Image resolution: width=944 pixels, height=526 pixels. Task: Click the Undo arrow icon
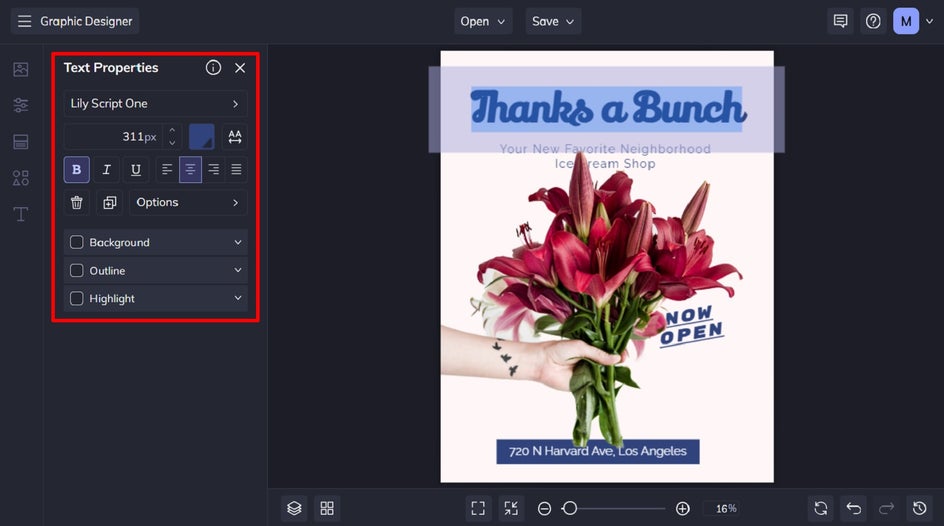click(x=854, y=509)
